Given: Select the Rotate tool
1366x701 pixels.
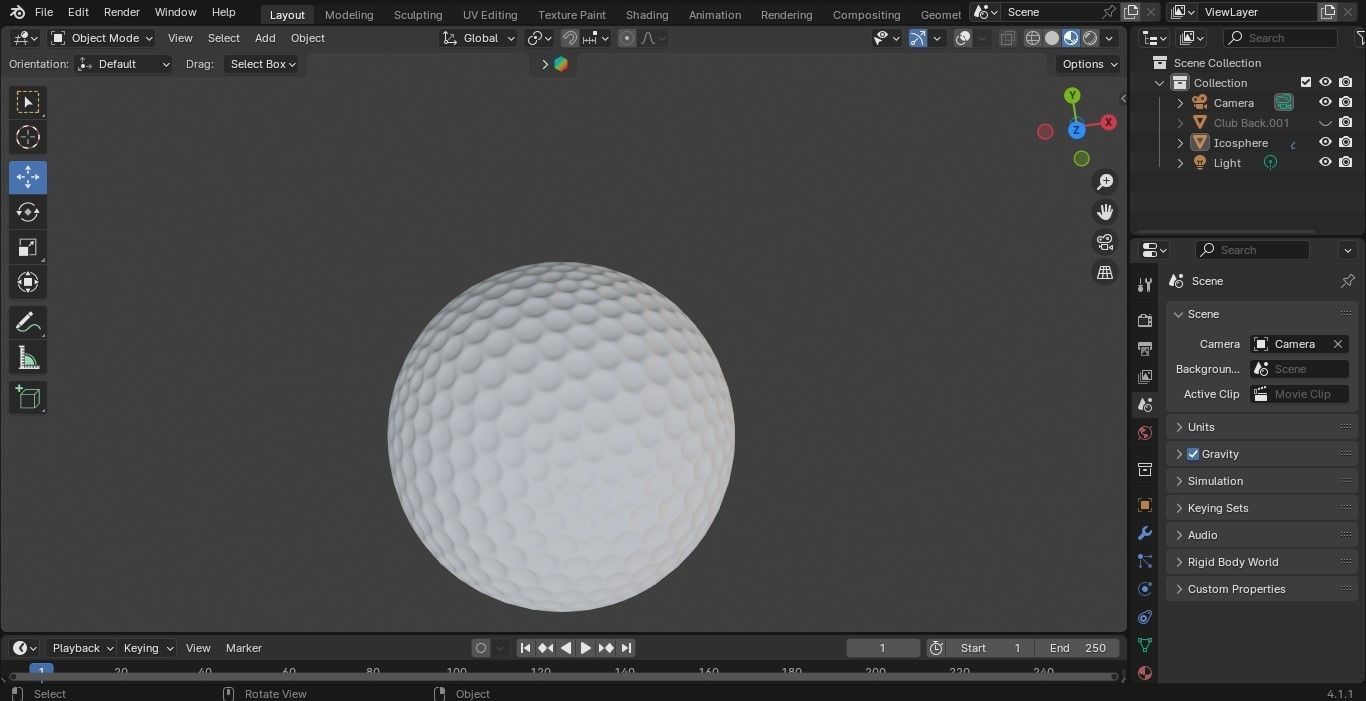Looking at the screenshot, I should 28,212.
